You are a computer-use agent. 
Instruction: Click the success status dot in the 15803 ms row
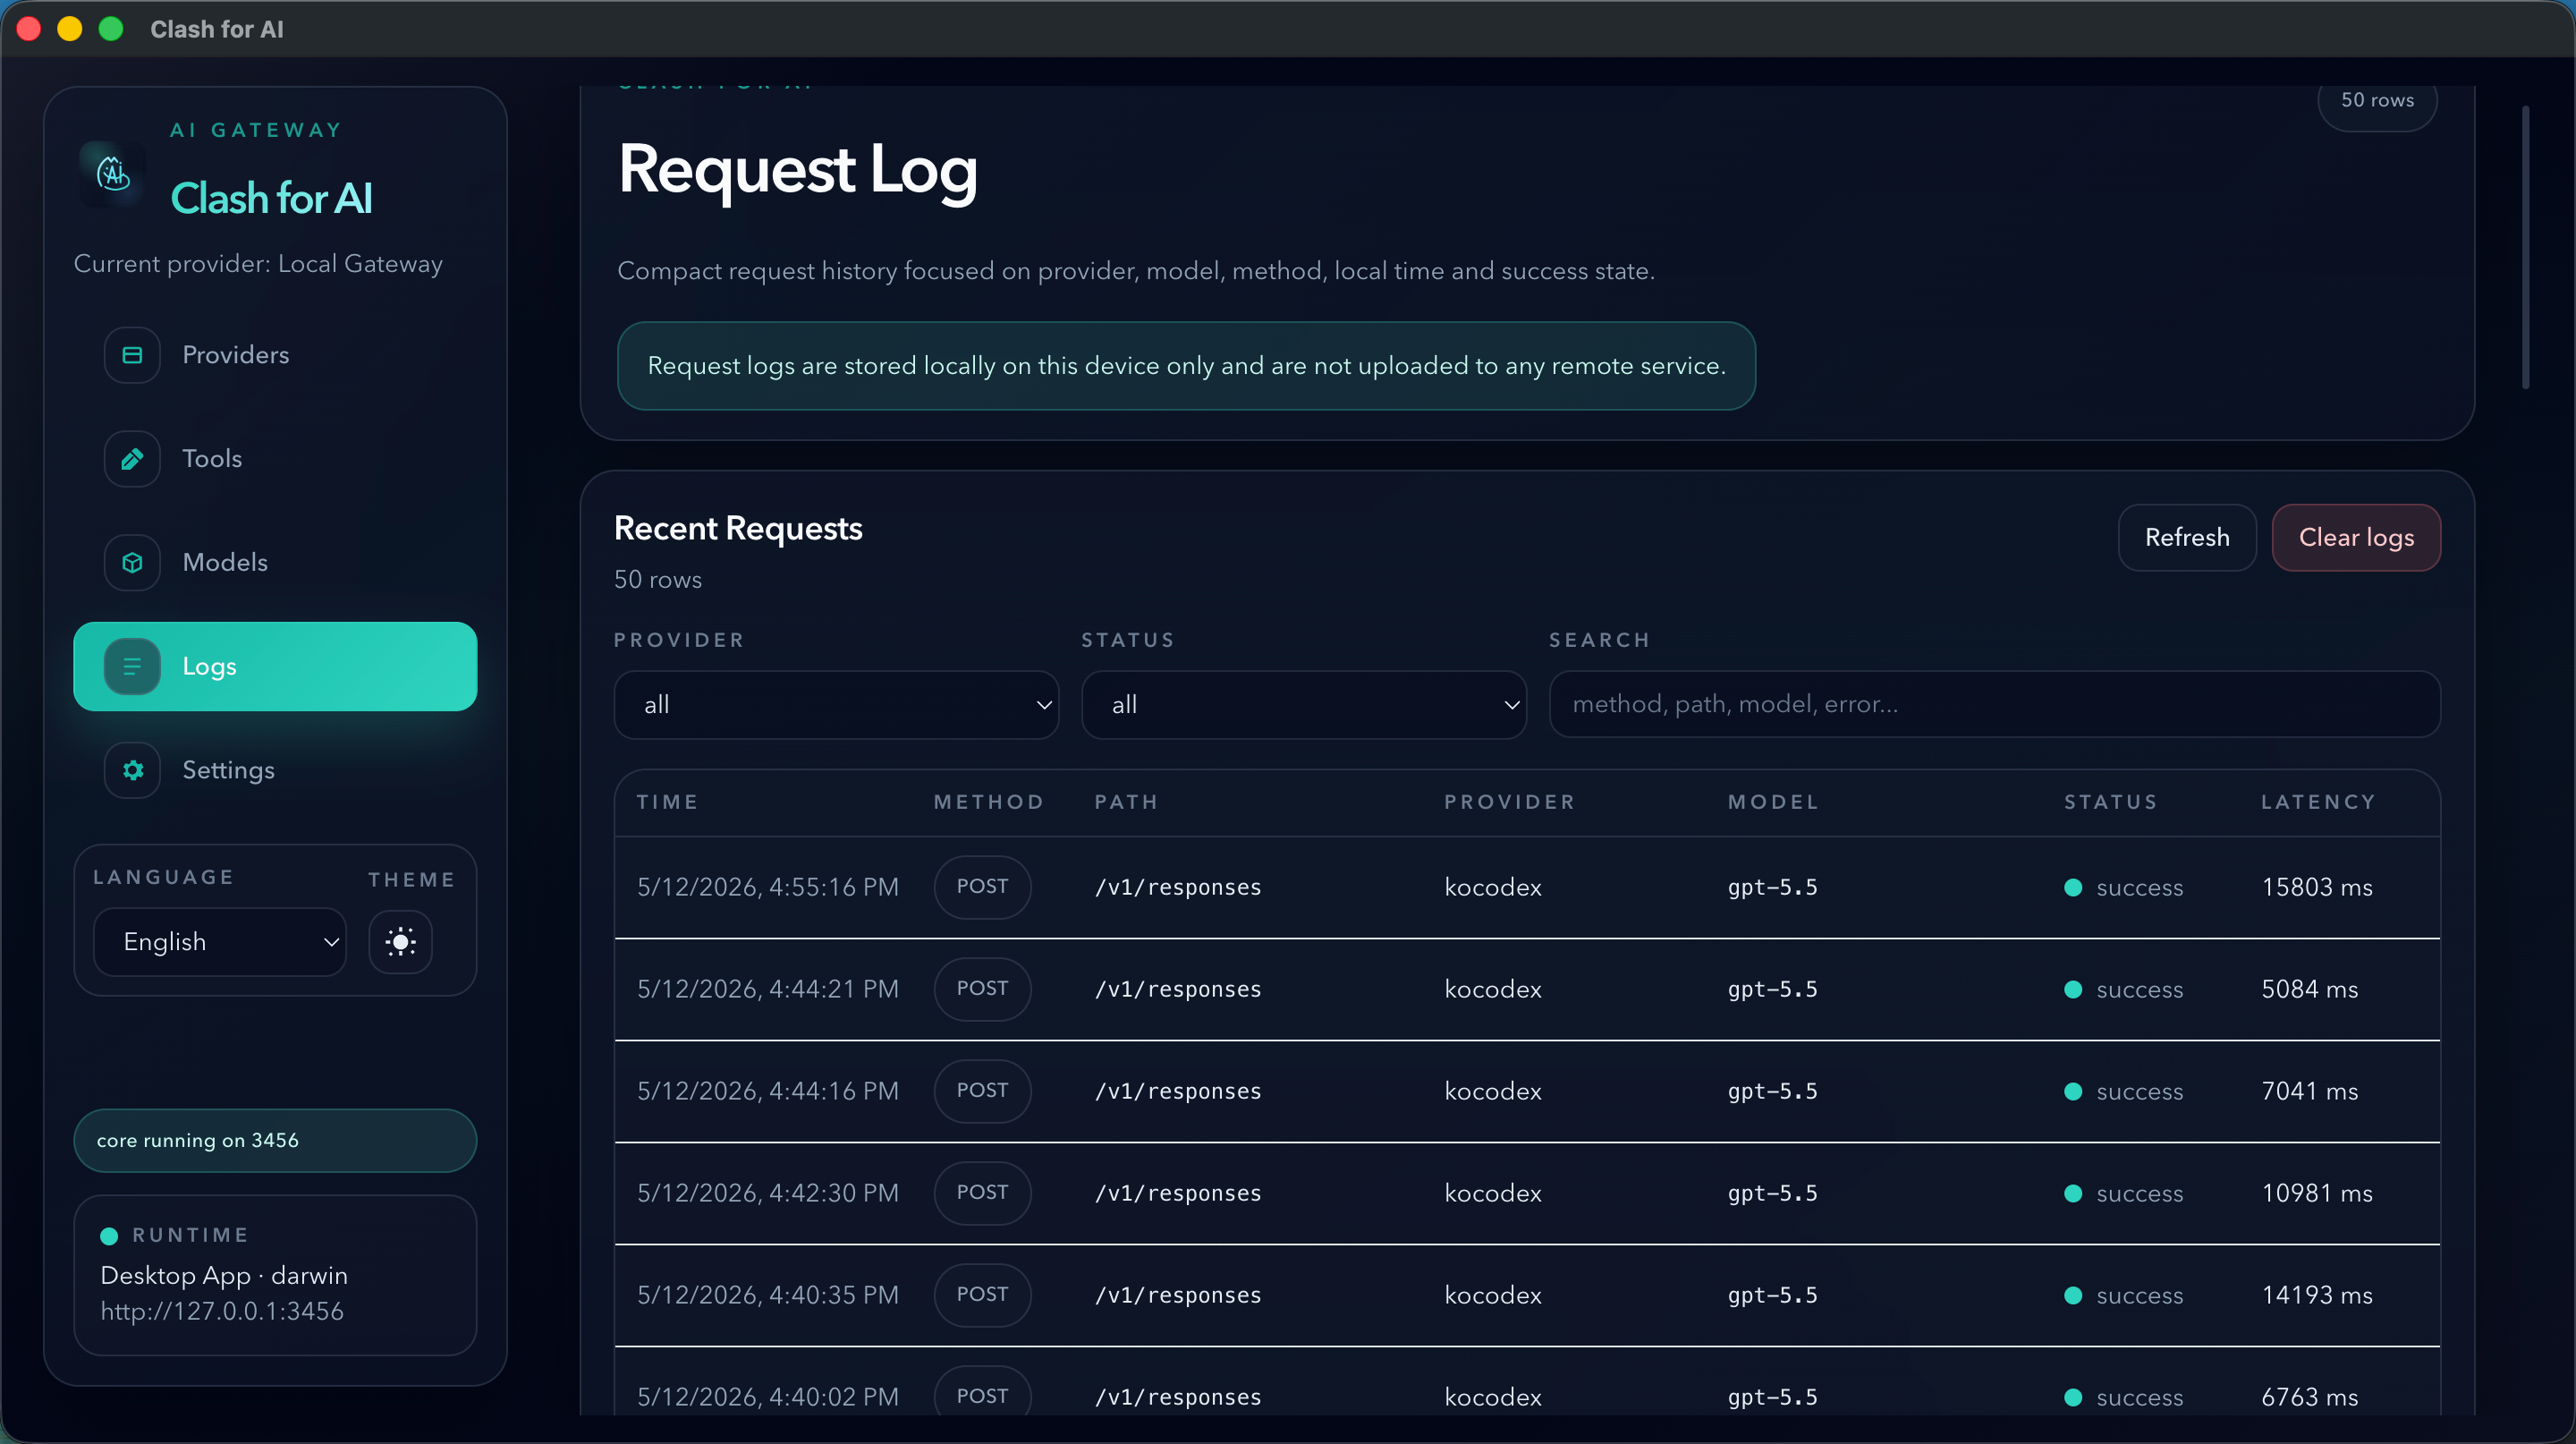[2073, 888]
